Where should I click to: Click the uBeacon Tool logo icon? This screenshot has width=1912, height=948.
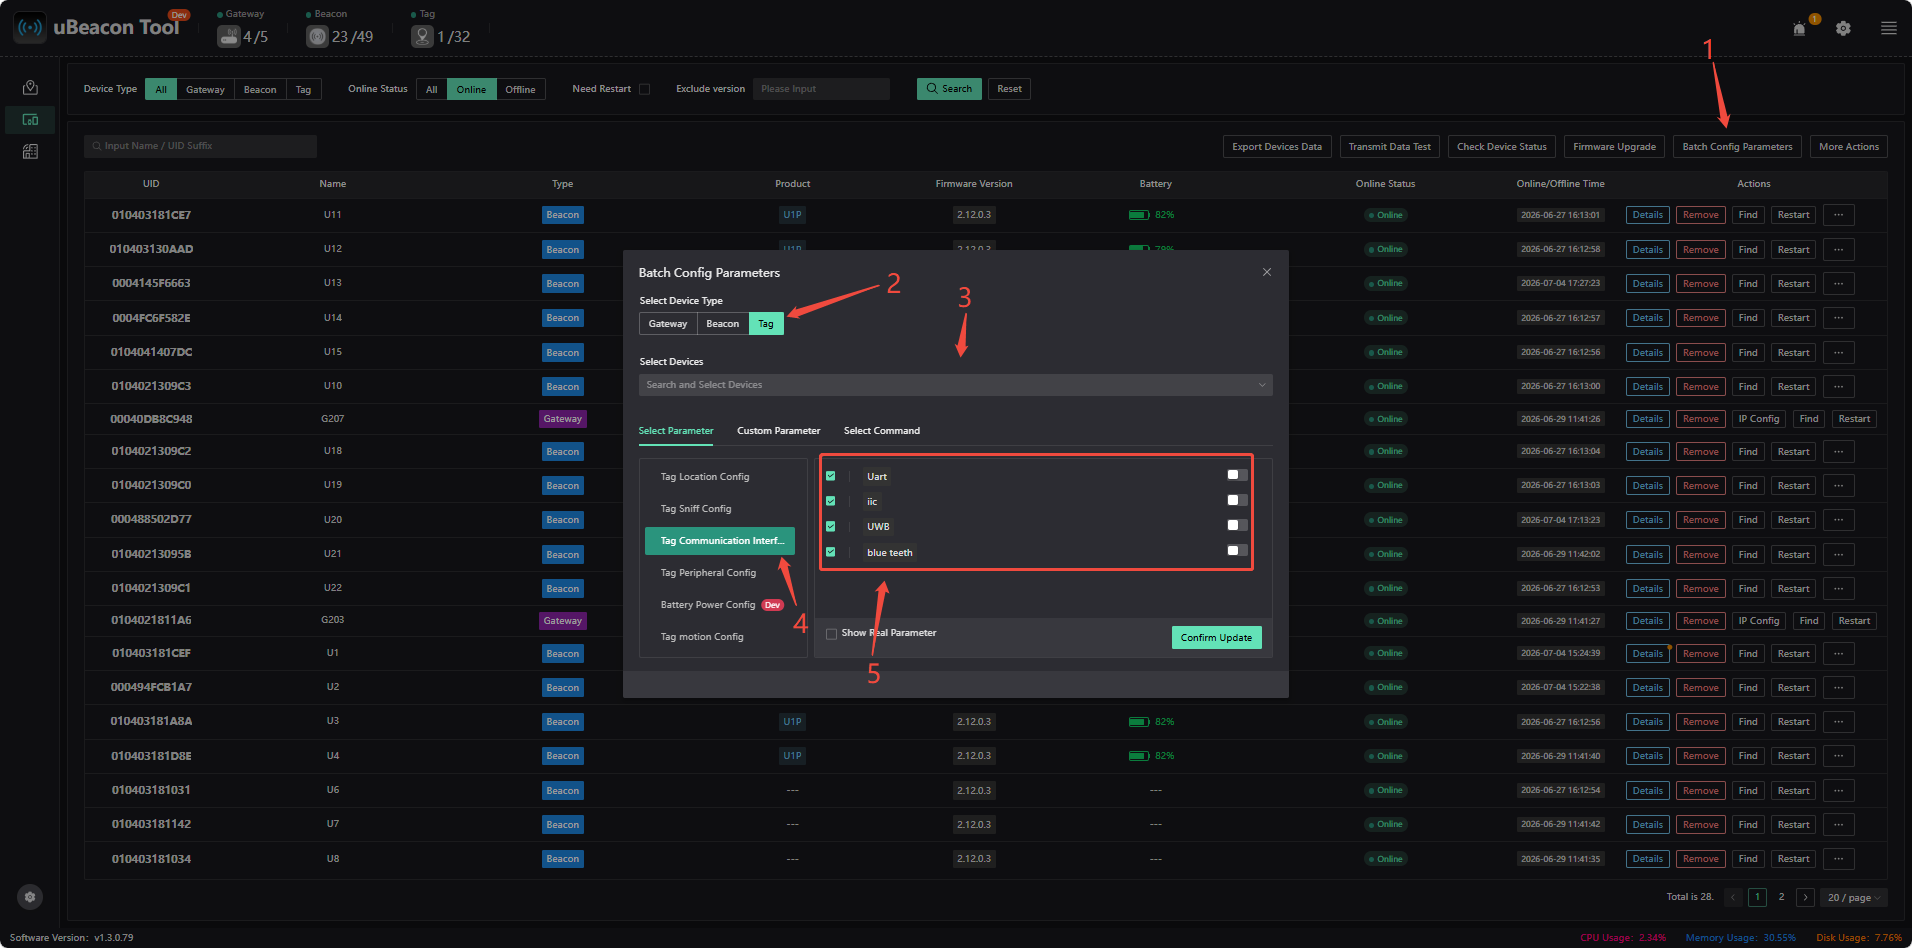click(x=31, y=28)
